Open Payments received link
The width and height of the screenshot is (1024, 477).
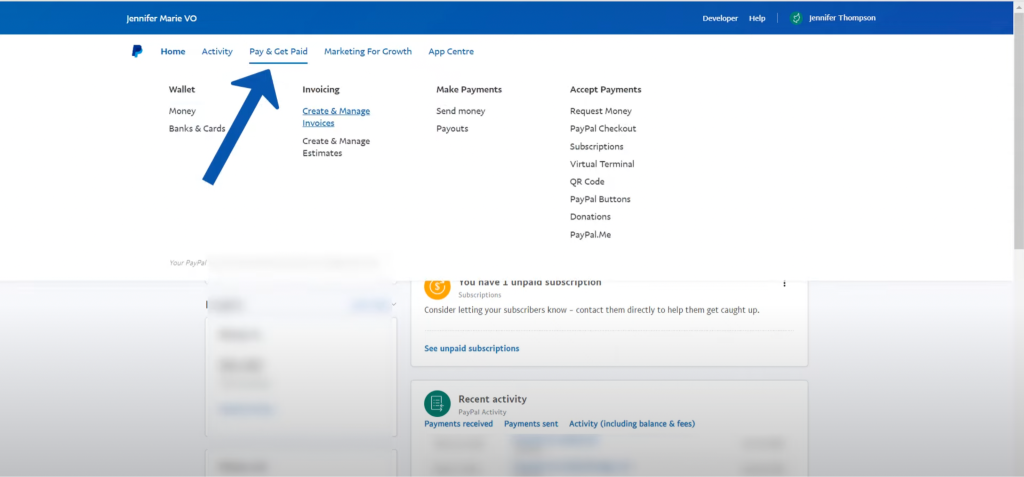coord(458,424)
